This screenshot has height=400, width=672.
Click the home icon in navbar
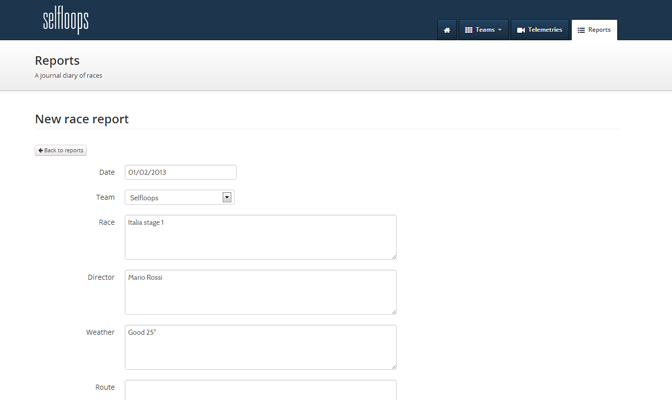pyautogui.click(x=447, y=30)
